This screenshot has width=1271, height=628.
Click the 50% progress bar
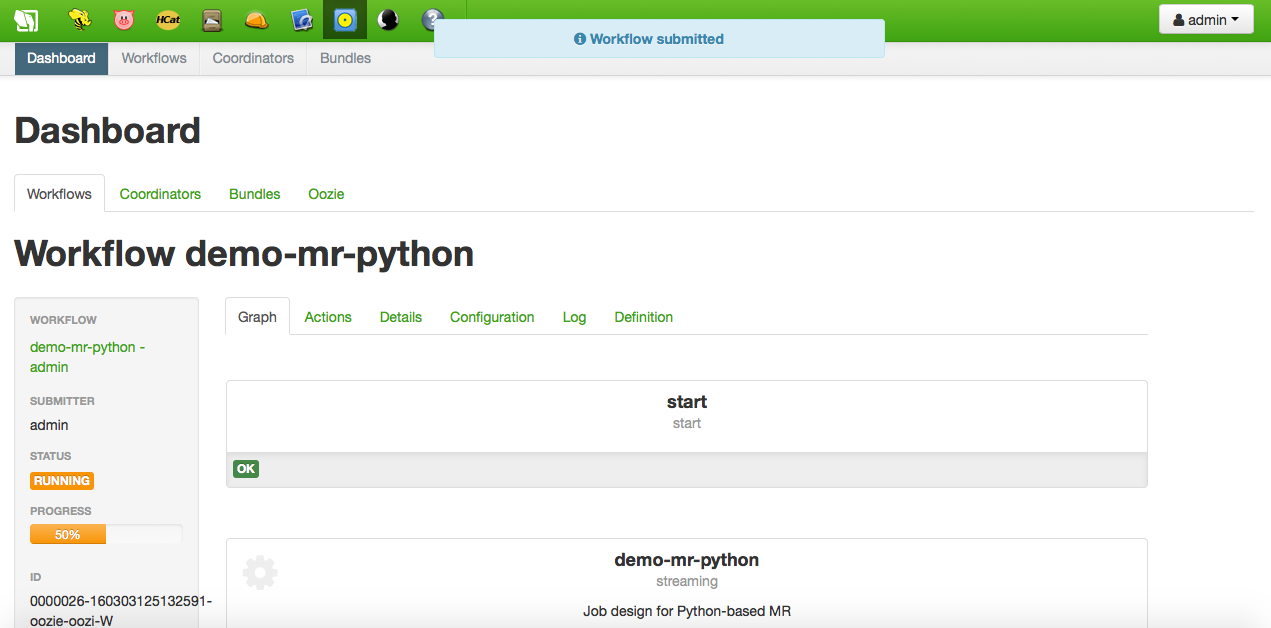pos(106,535)
